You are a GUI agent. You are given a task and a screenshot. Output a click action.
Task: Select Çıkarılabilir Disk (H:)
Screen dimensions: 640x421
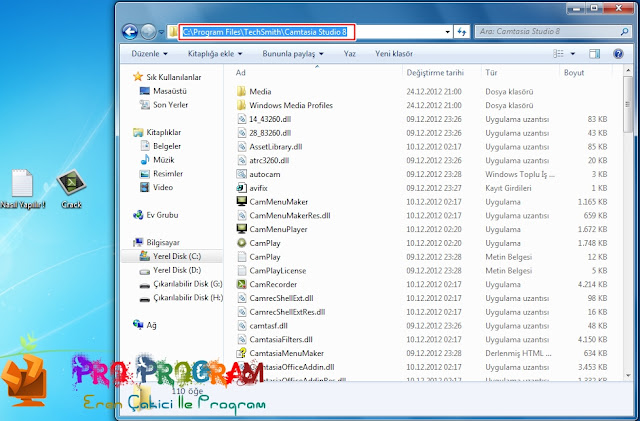[187, 298]
